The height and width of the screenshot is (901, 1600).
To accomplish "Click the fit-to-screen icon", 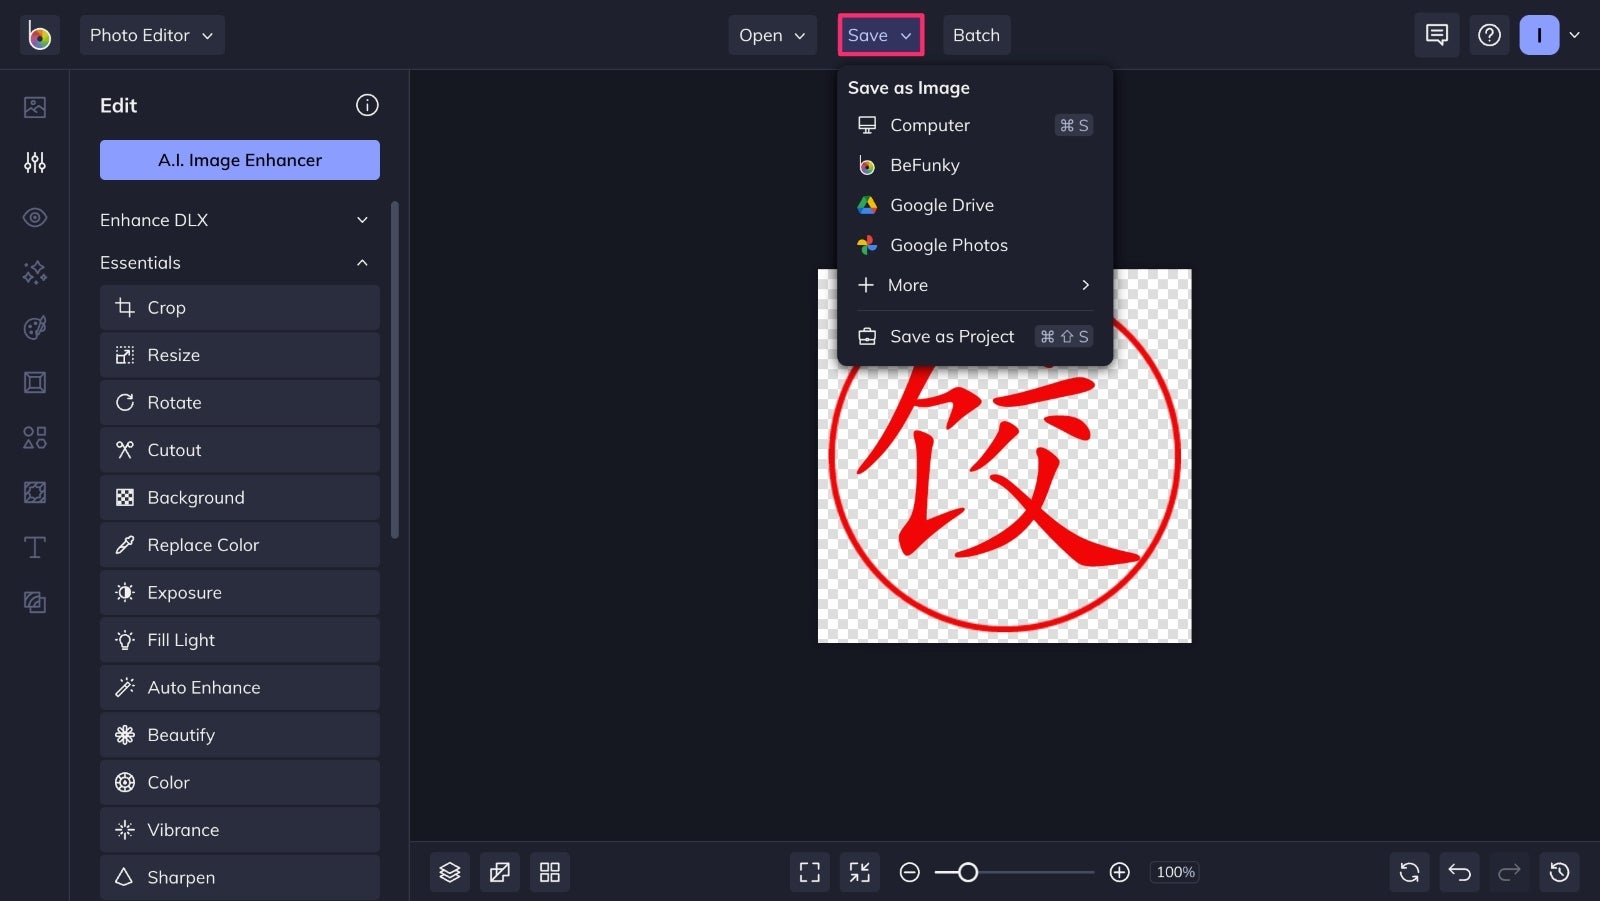I will pyautogui.click(x=809, y=871).
